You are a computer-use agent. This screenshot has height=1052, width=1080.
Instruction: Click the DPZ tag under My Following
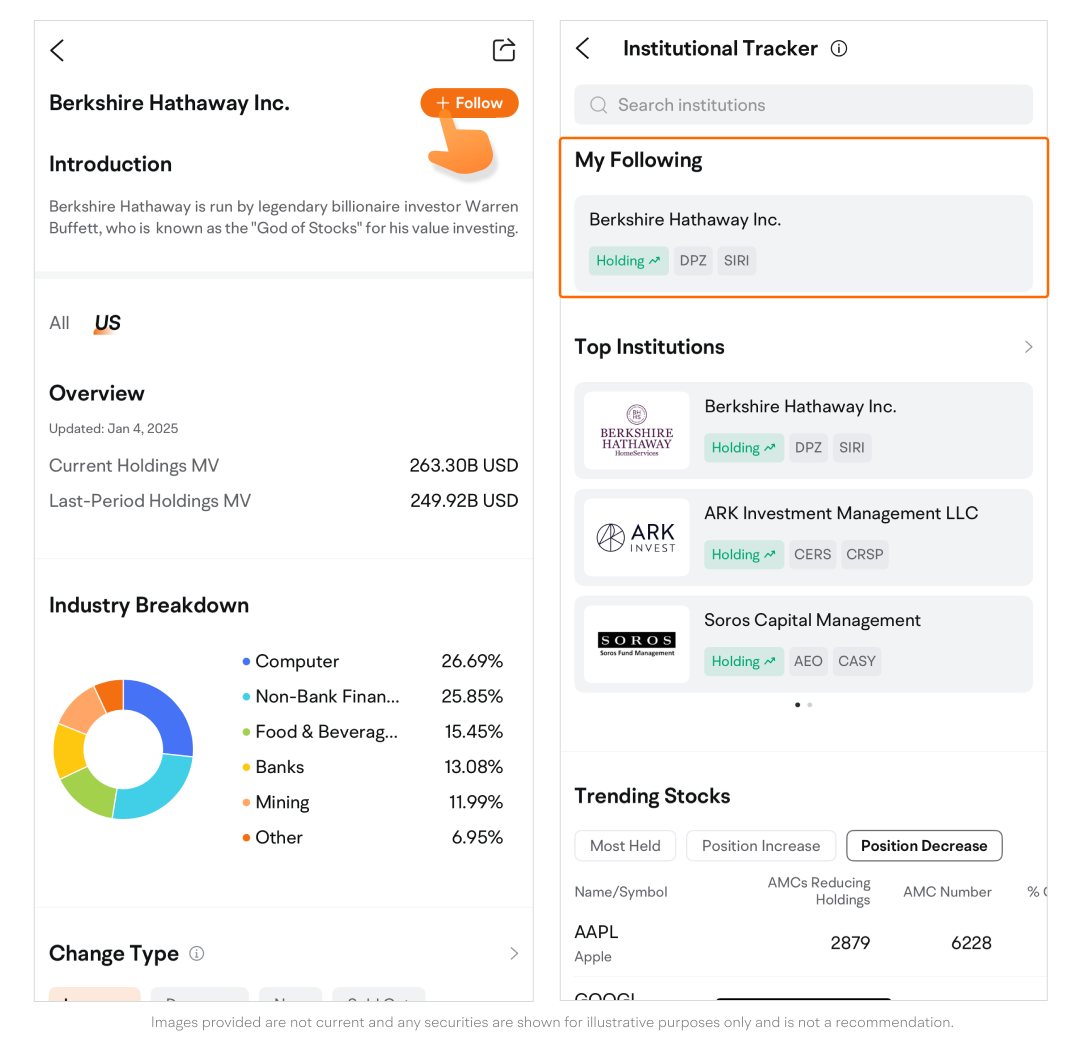click(693, 260)
